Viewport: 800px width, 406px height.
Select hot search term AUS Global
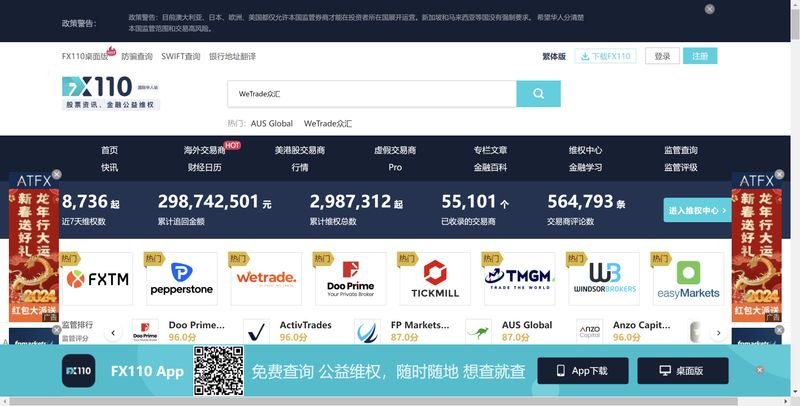coord(271,123)
